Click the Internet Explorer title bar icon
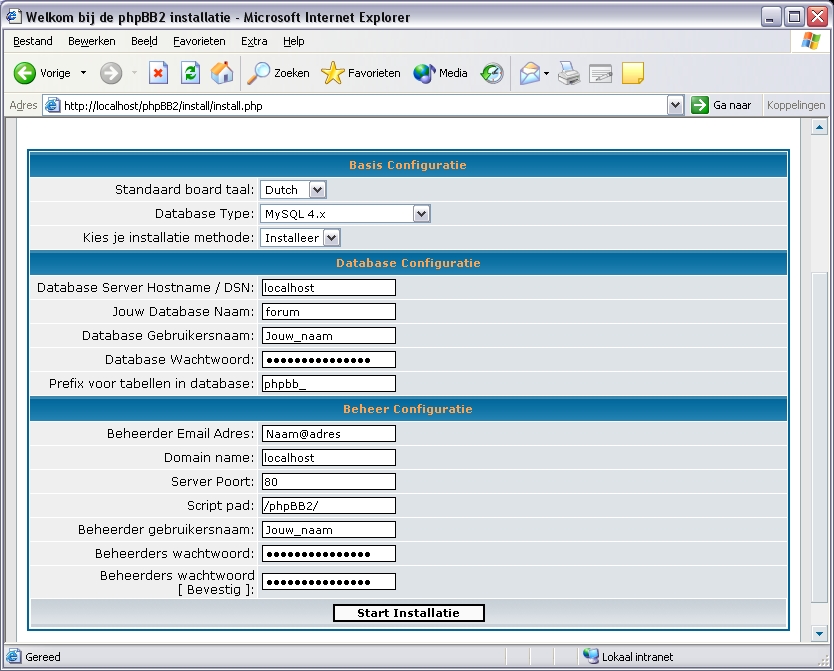 (x=14, y=17)
